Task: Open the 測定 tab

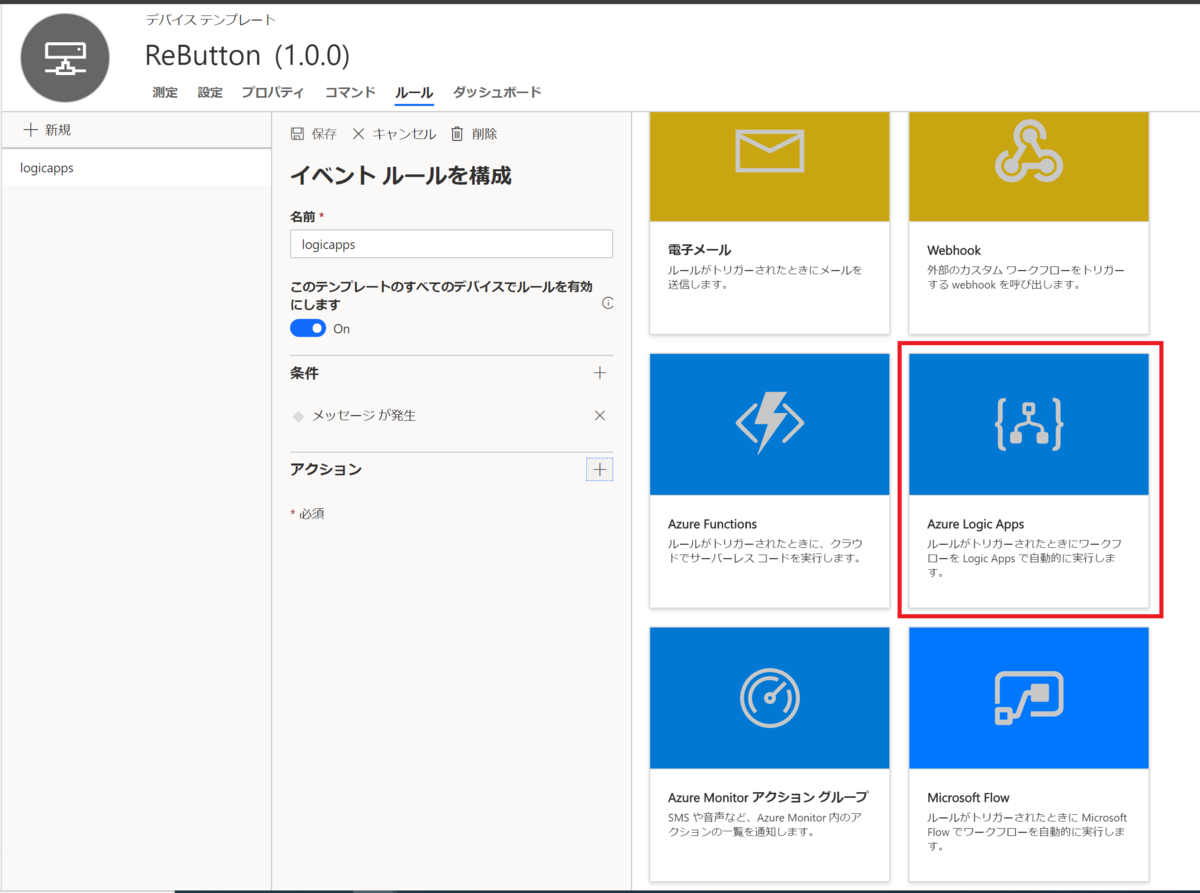Action: [x=165, y=93]
